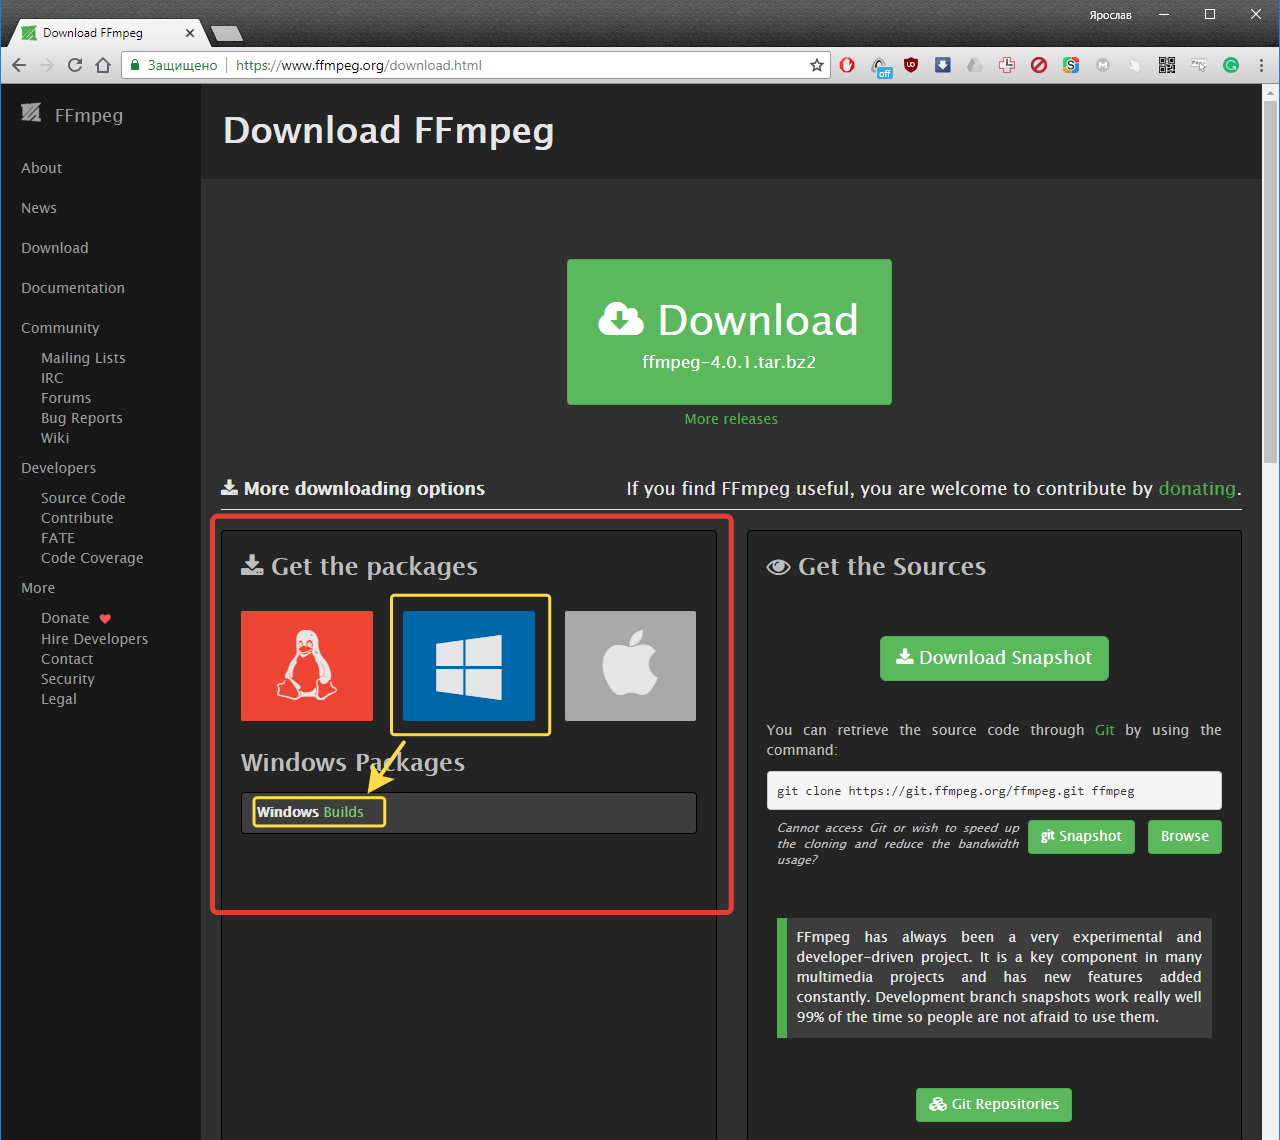Open the green Grammarly extension icon
Viewport: 1280px width, 1140px height.
1231,65
